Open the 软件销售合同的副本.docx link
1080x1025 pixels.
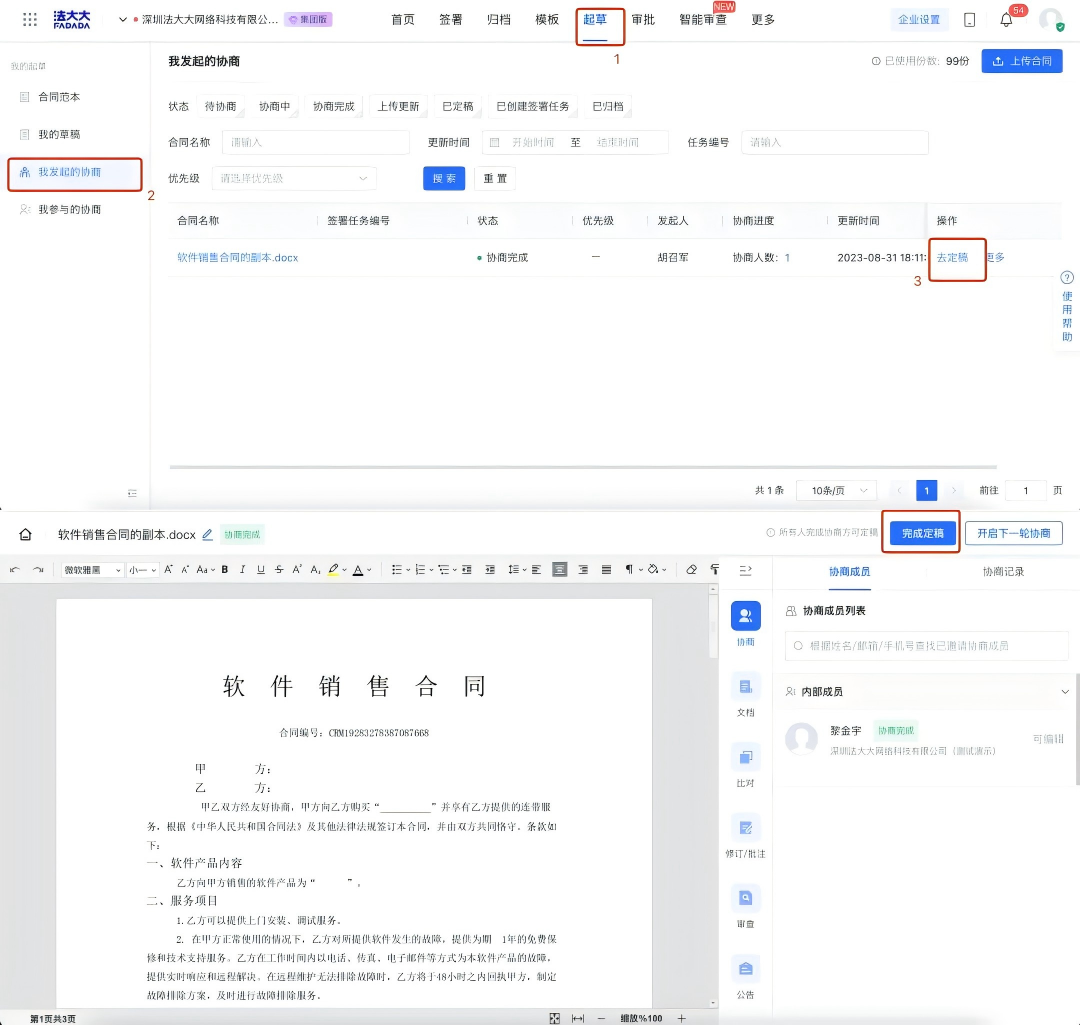[238, 257]
